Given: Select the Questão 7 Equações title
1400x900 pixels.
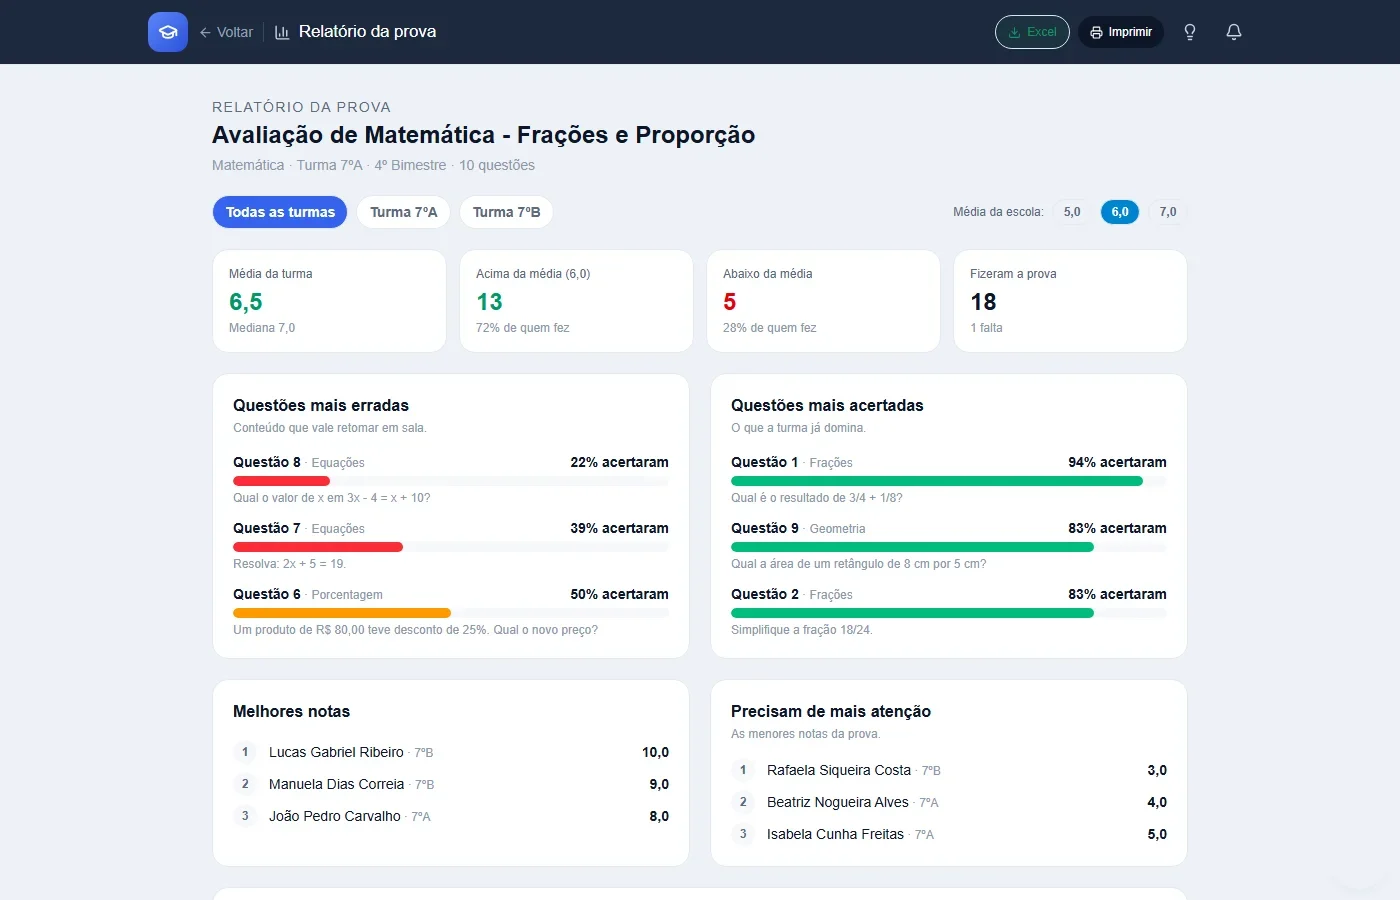Looking at the screenshot, I should tap(299, 528).
